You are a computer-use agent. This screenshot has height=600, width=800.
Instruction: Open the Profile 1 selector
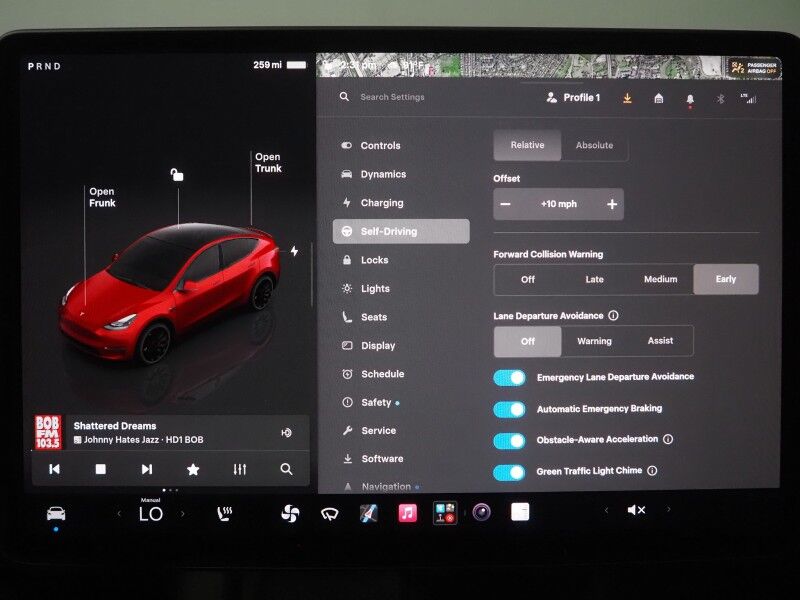click(x=573, y=97)
